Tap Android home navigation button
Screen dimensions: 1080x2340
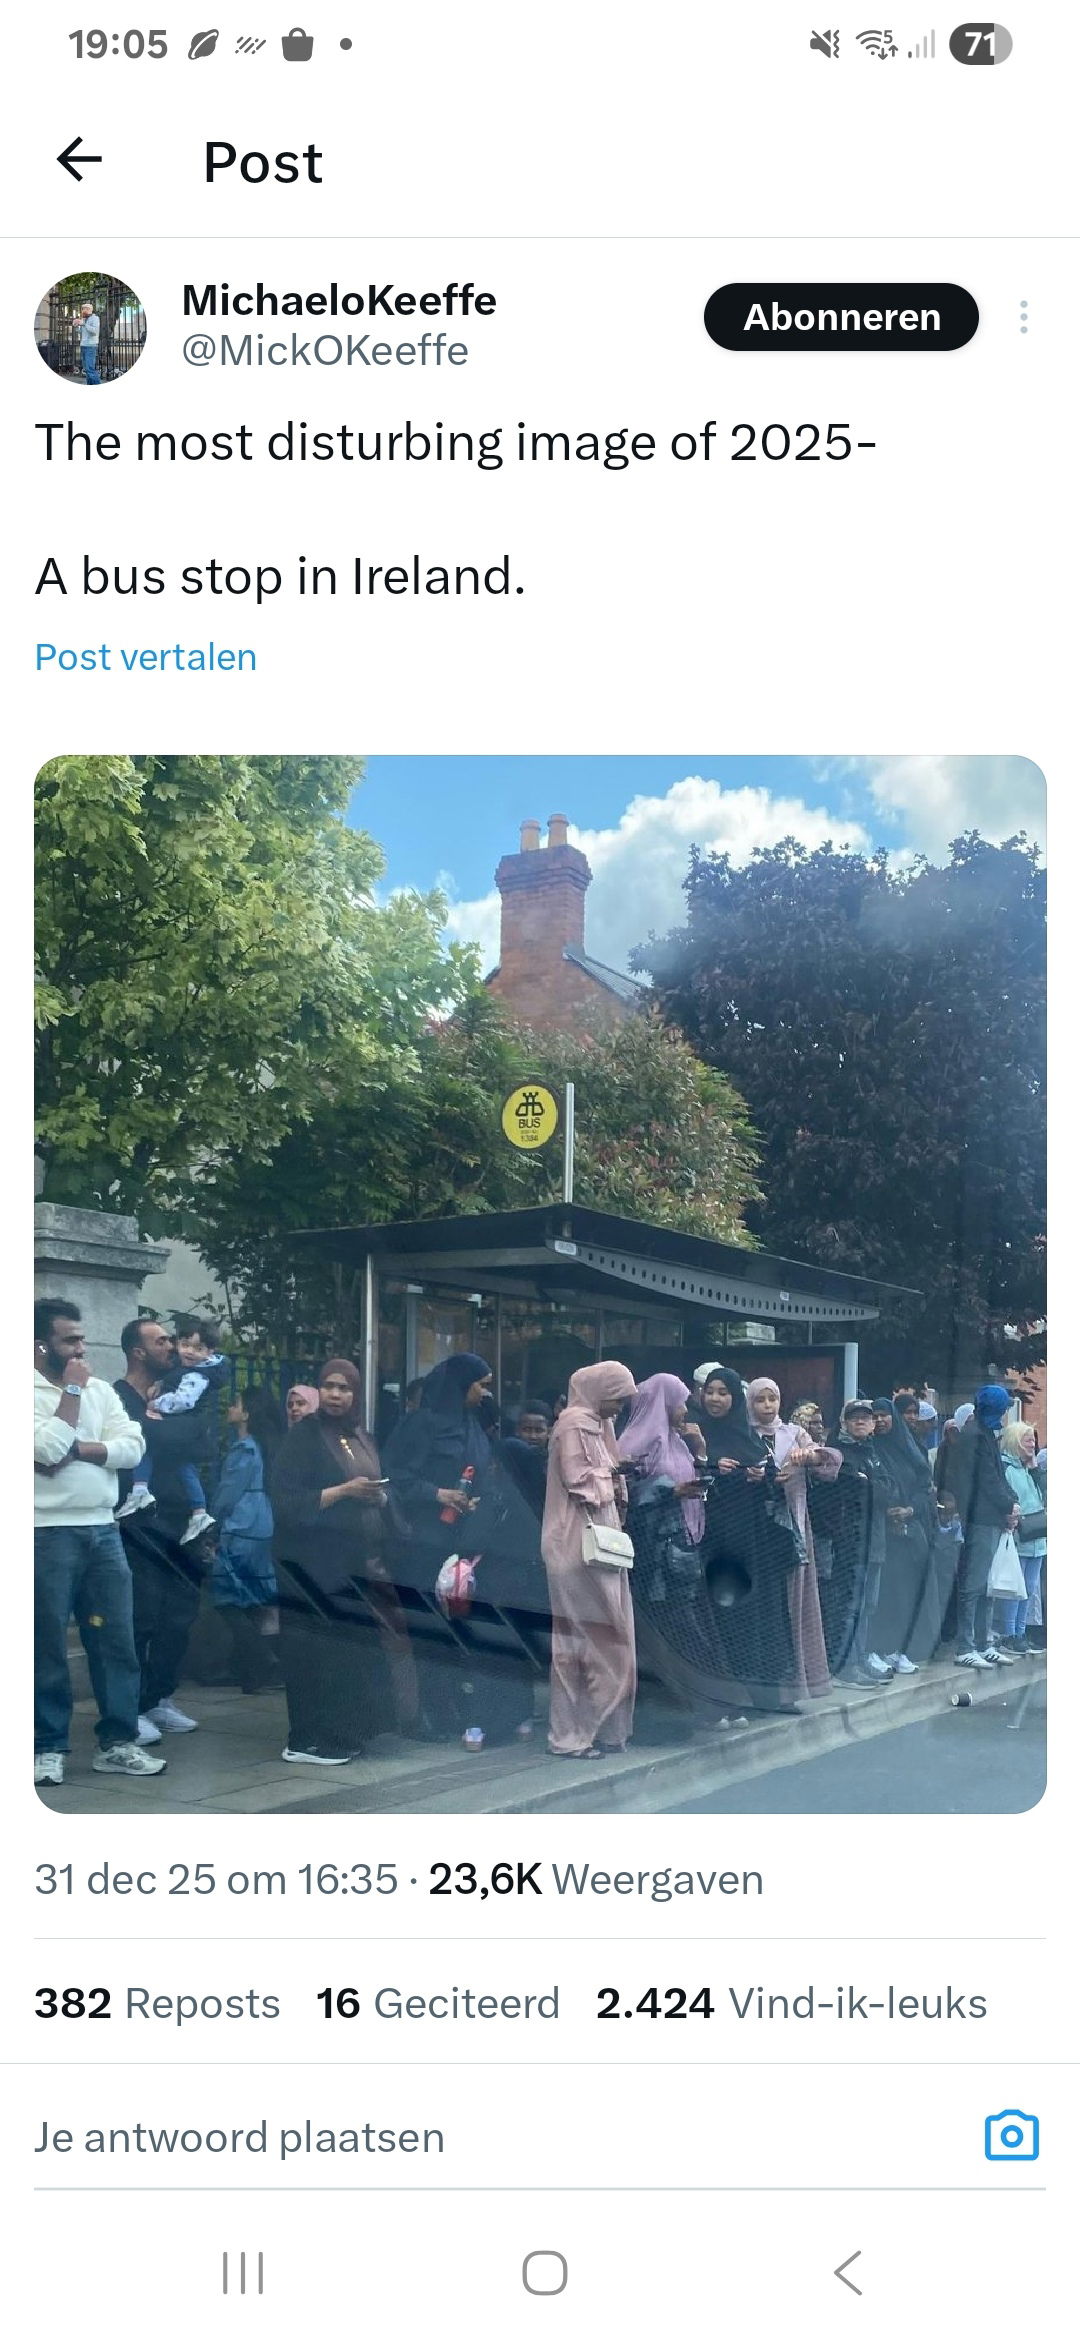coord(544,2272)
